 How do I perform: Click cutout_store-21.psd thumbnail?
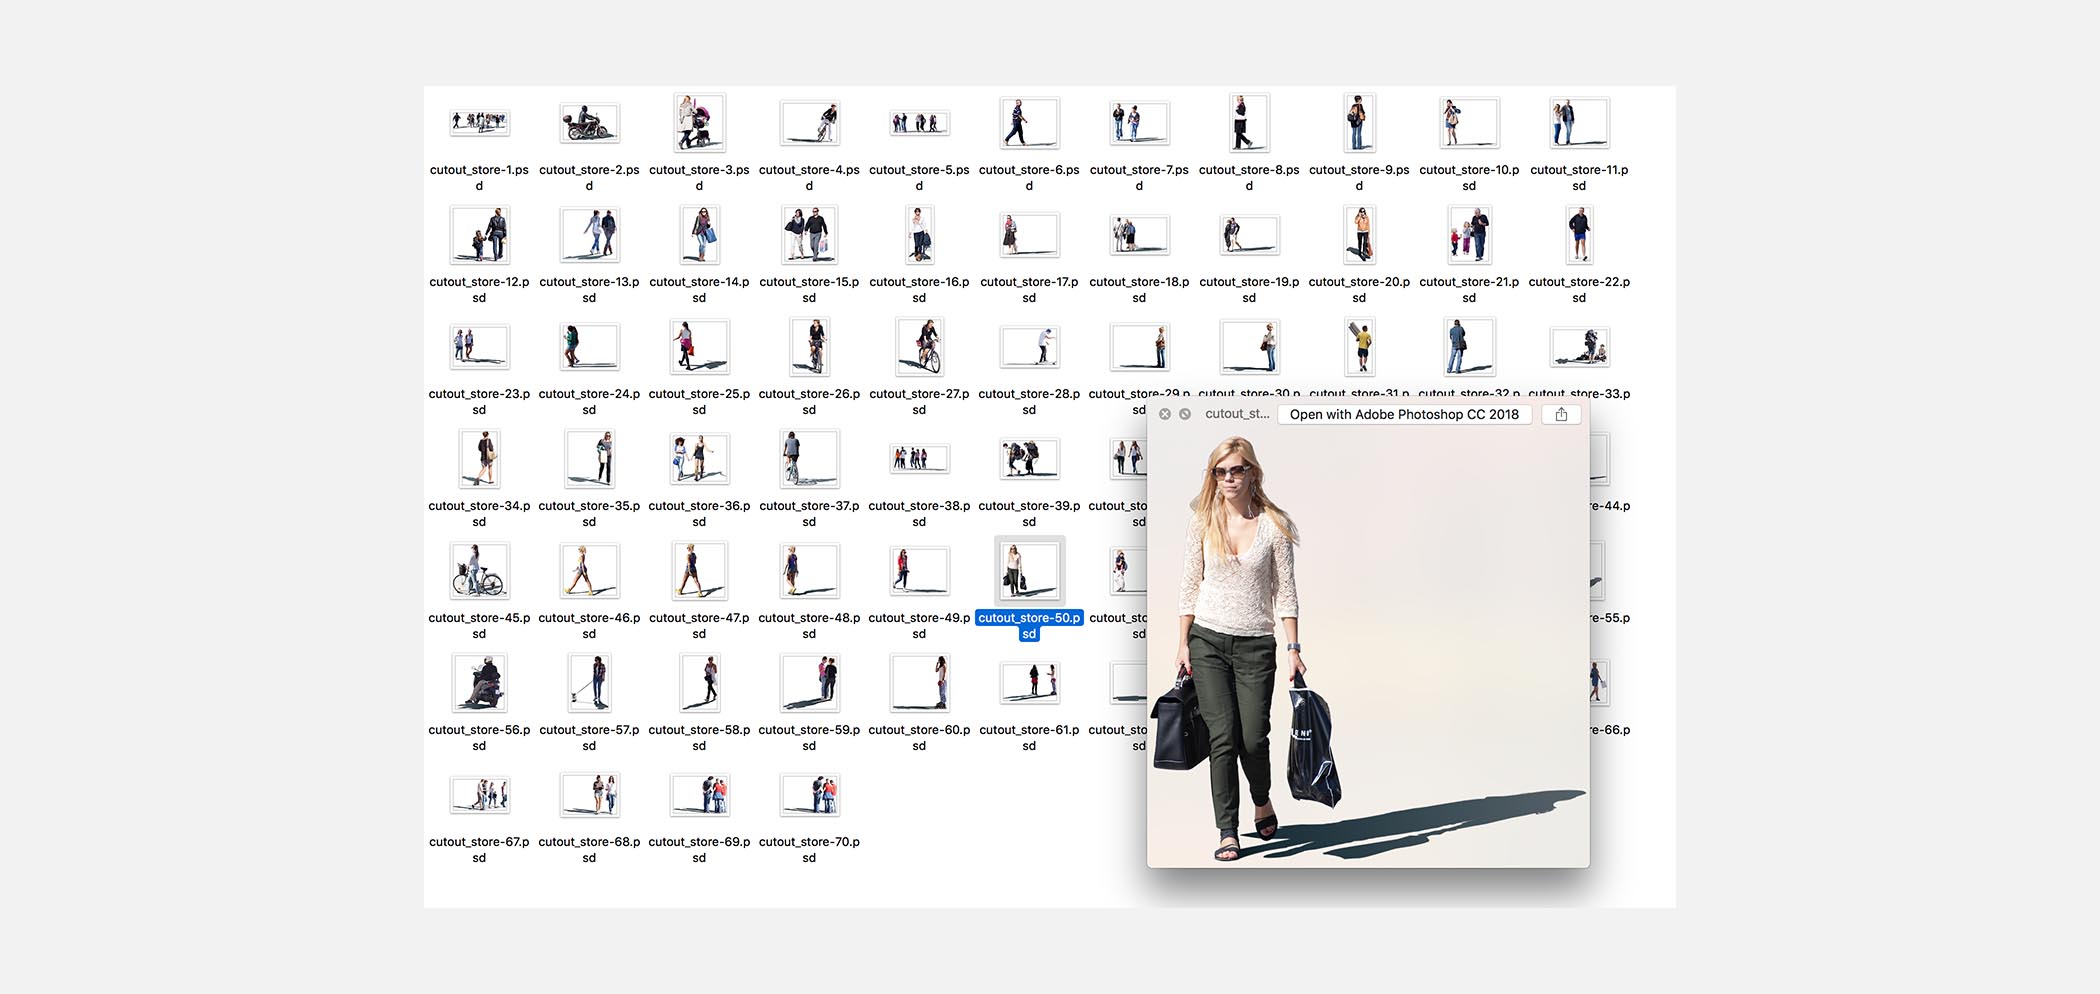click(1470, 235)
